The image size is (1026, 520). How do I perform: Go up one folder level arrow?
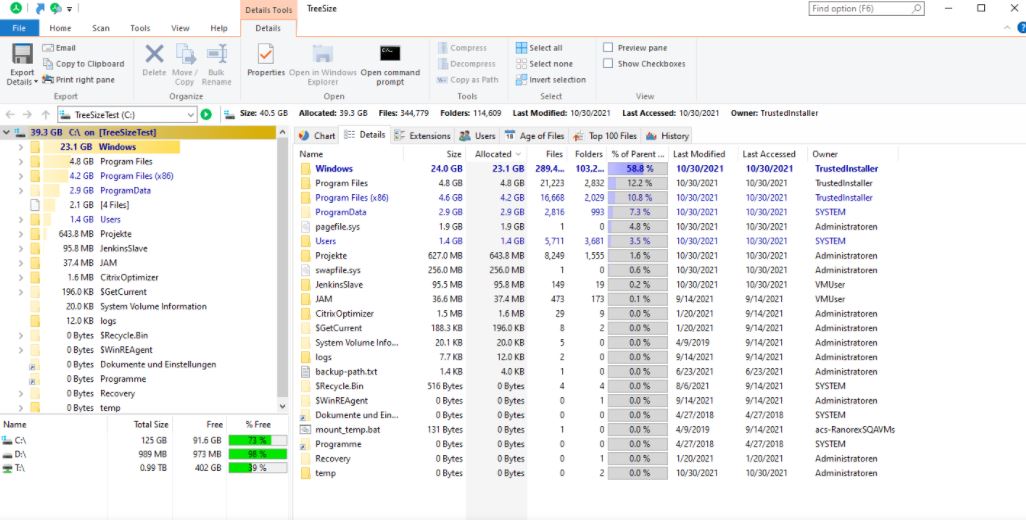[x=45, y=114]
